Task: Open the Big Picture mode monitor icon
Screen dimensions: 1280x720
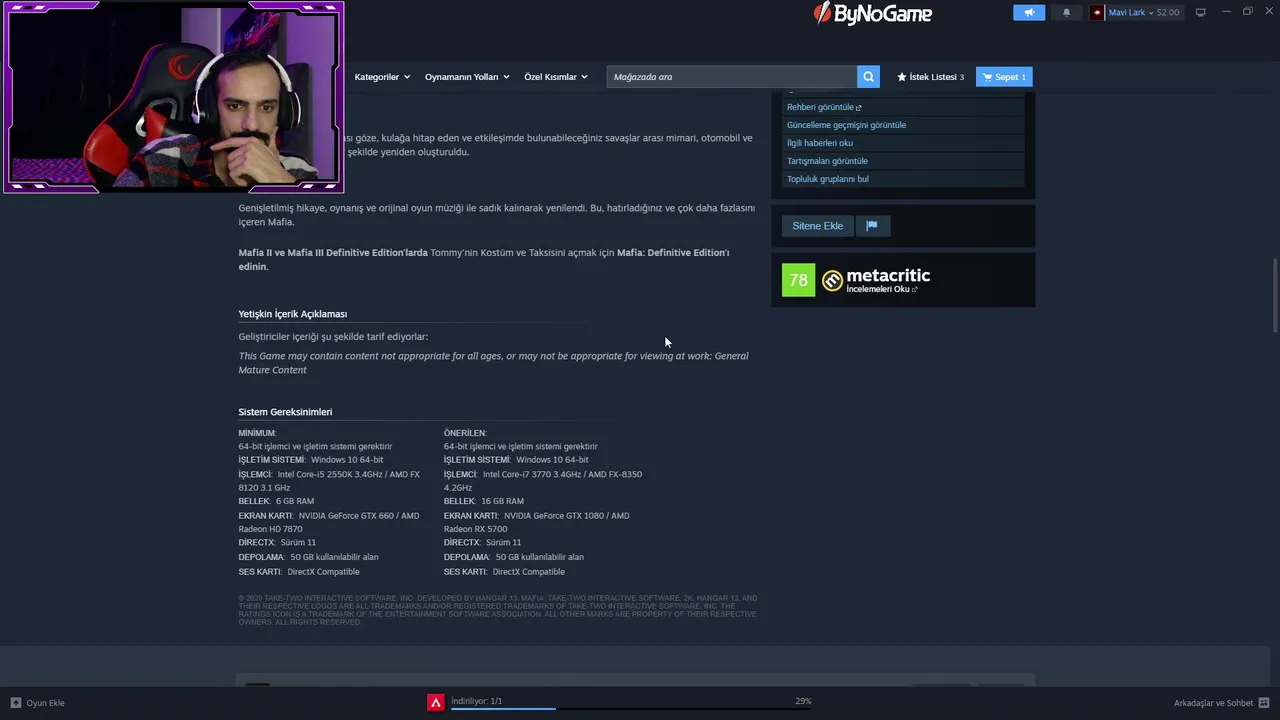Action: (1201, 12)
